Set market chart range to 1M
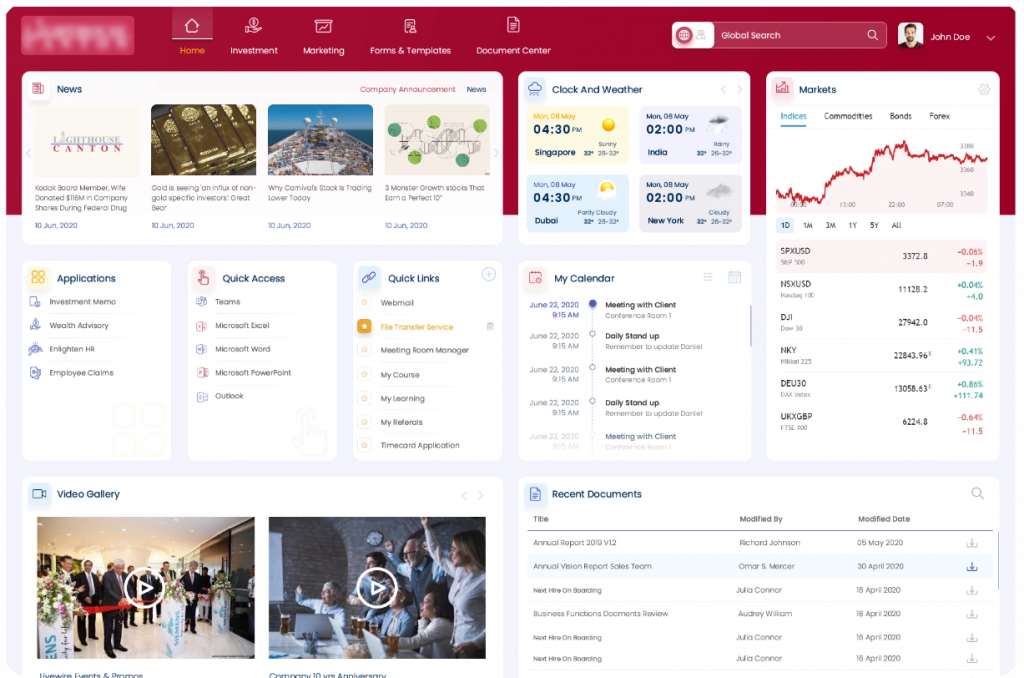The width and height of the screenshot is (1024, 678). tap(808, 225)
